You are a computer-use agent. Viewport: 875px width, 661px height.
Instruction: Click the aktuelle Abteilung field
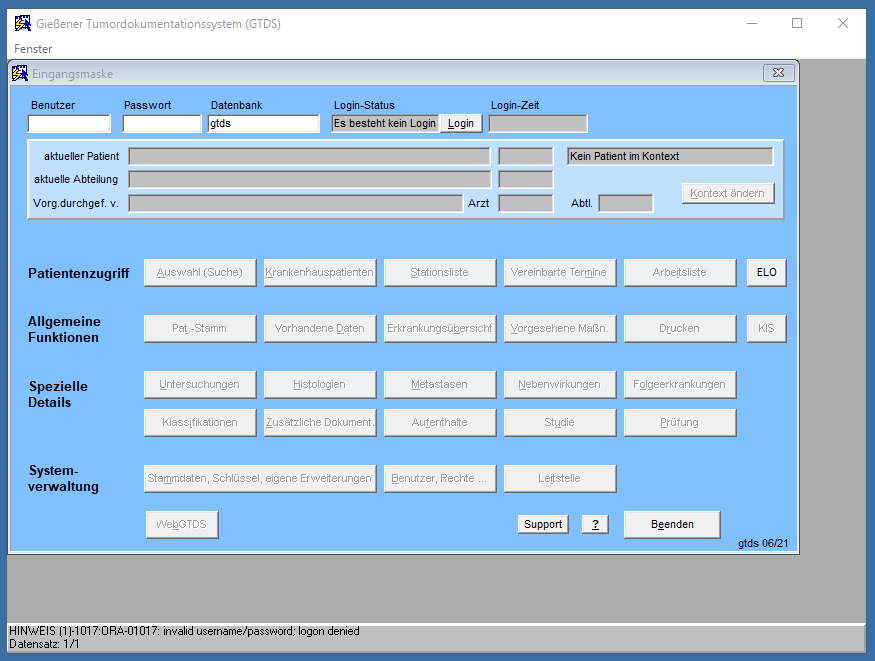(309, 179)
